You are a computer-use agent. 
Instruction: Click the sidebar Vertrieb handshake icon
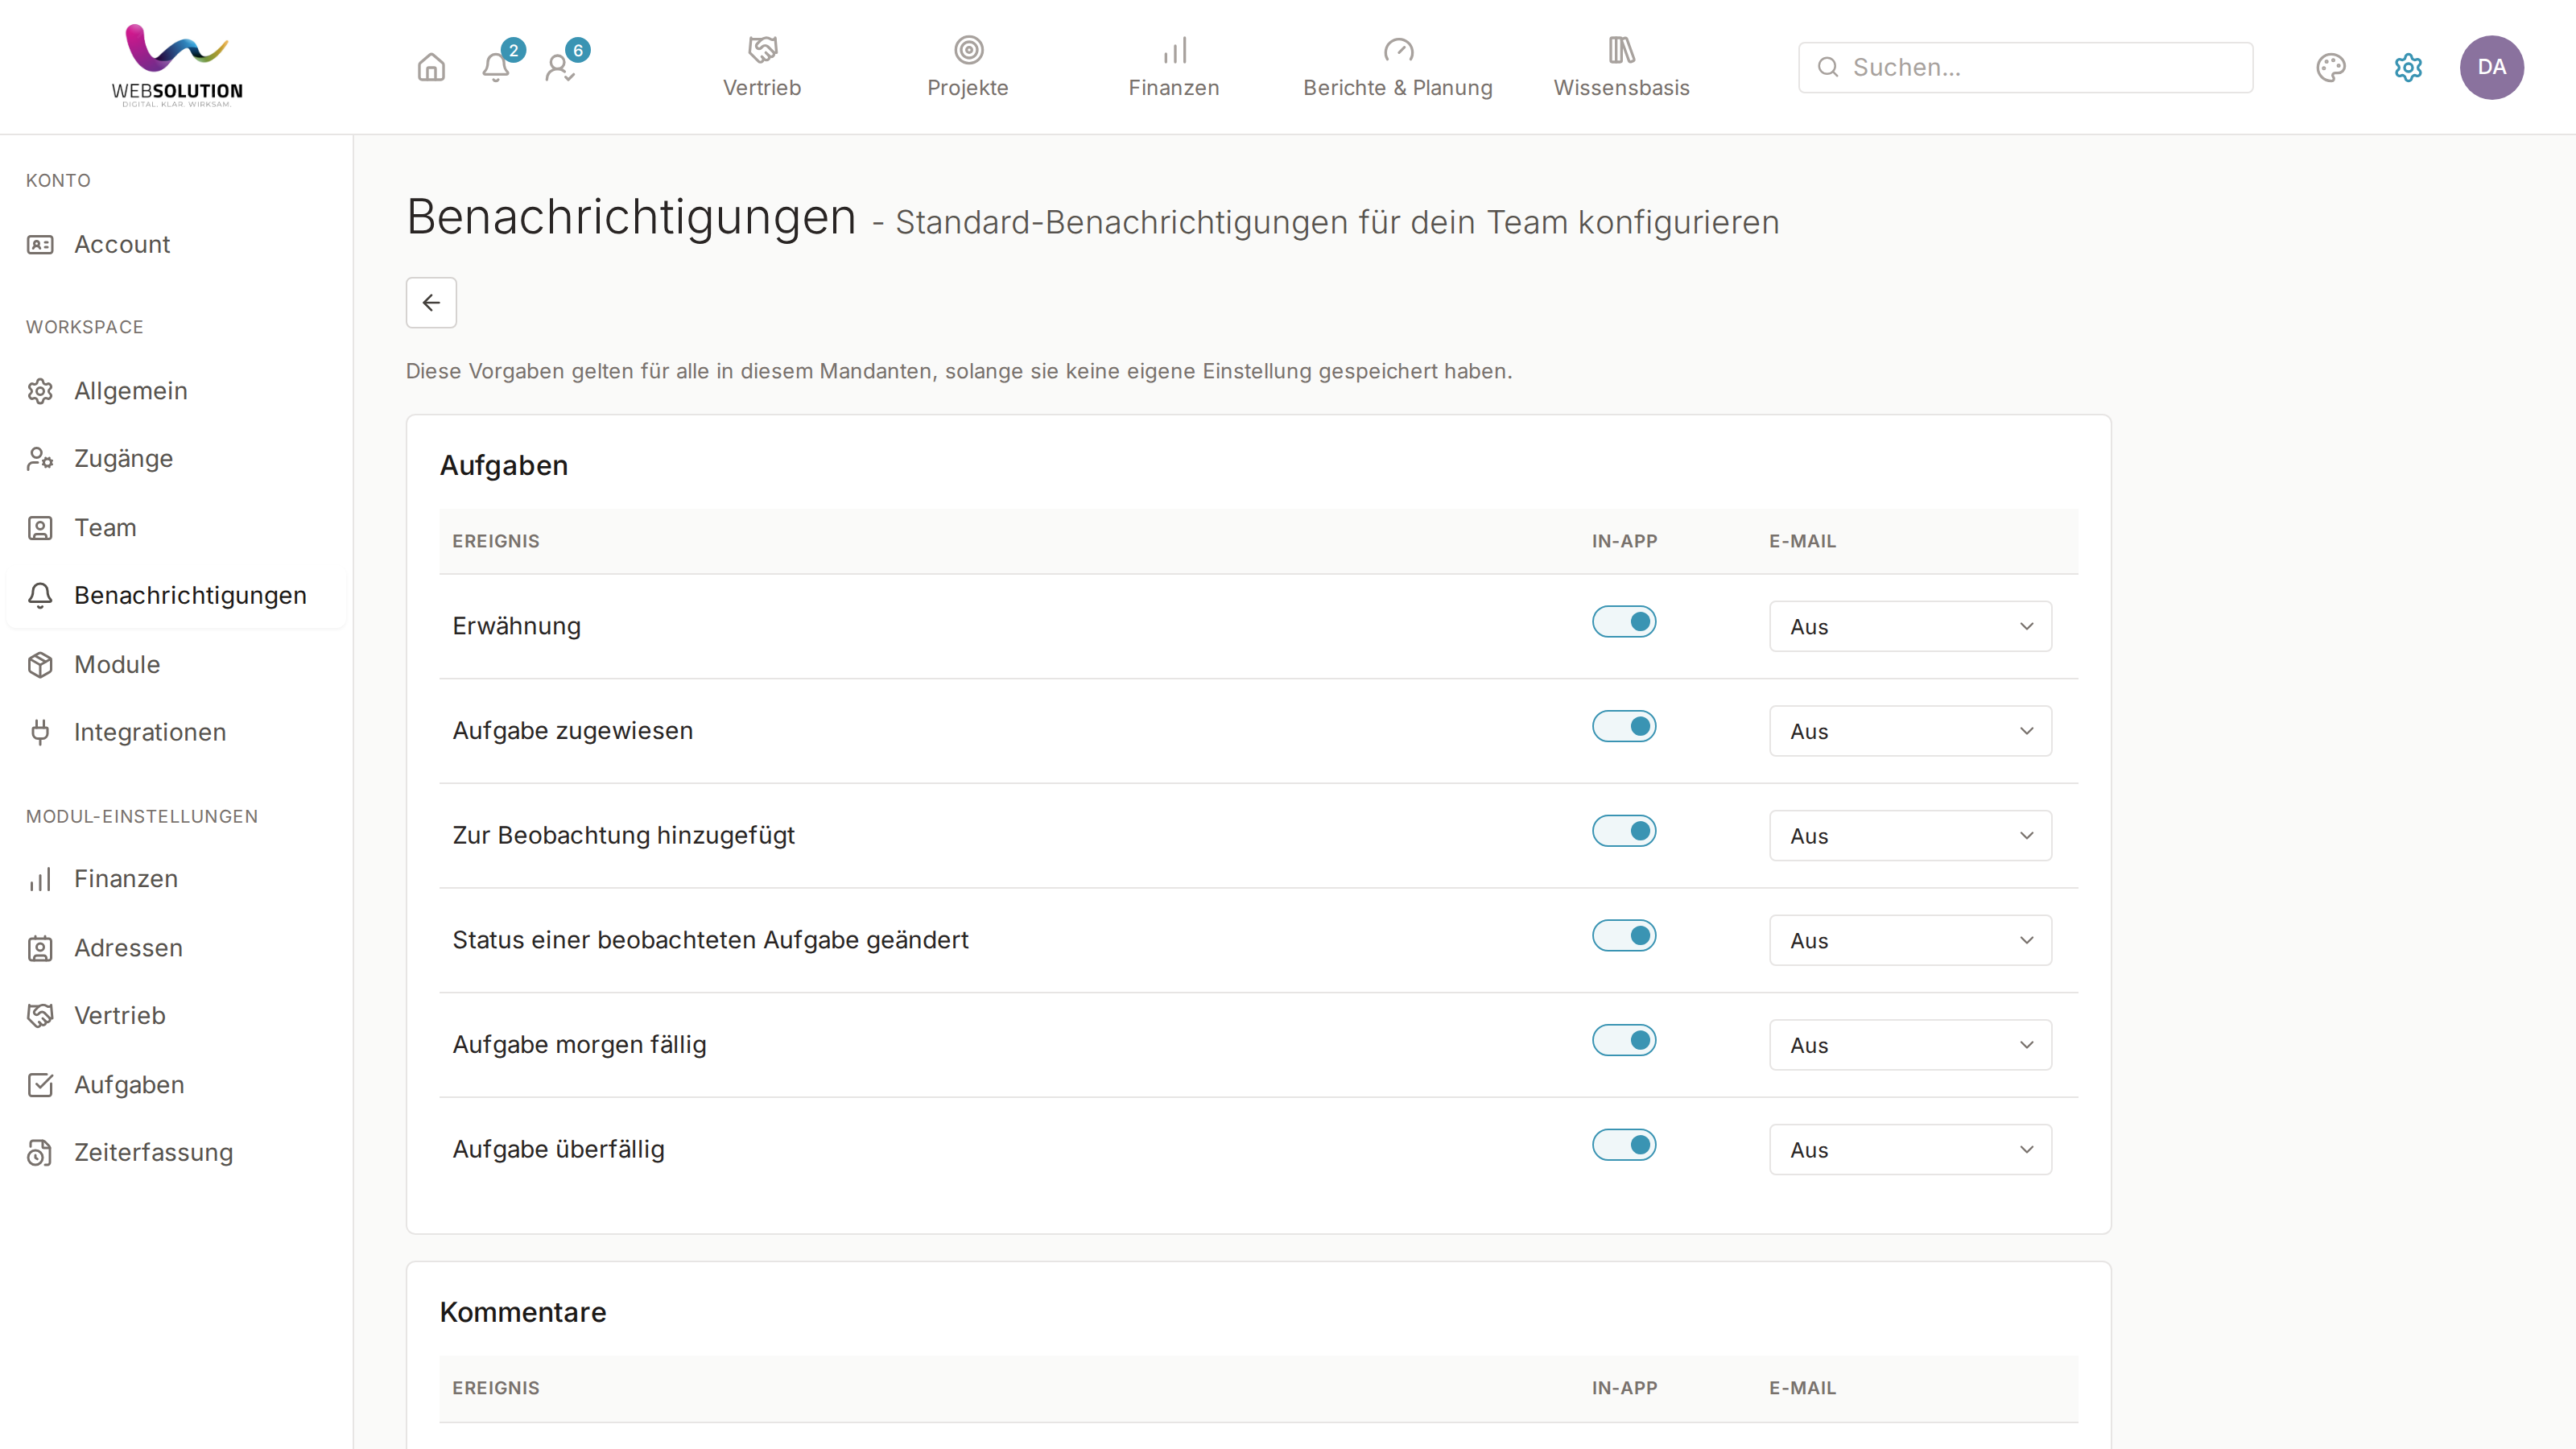tap(40, 1016)
